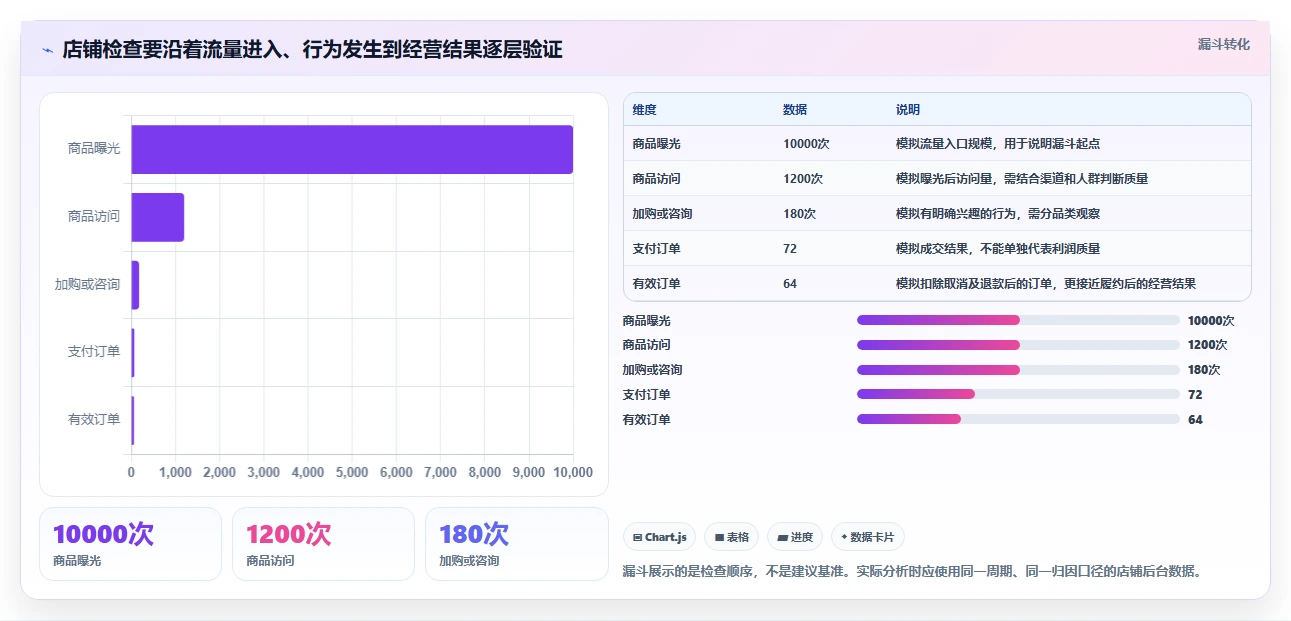Click the 店铺检查要沿着流量进入 page title
Viewport: 1291px width, 621px height.
click(312, 49)
